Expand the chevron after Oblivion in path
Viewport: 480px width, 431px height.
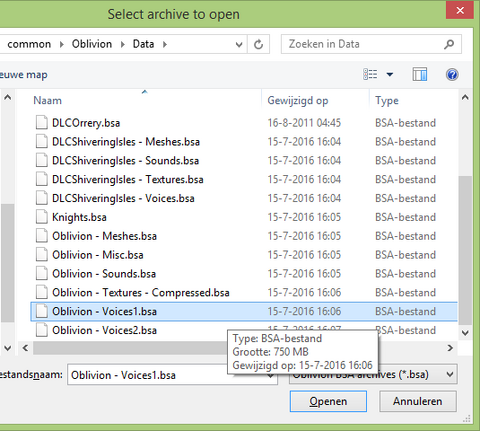tap(123, 44)
